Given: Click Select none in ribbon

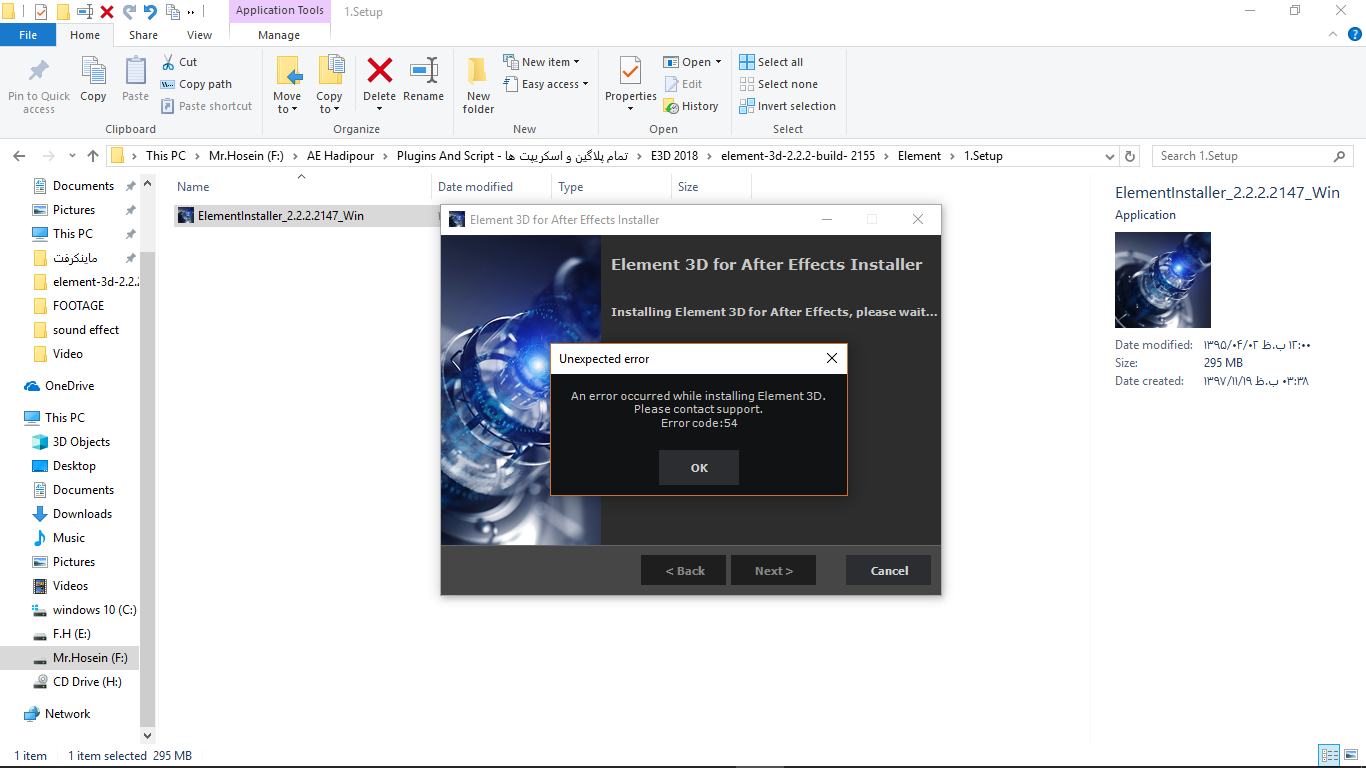Looking at the screenshot, I should 778,84.
